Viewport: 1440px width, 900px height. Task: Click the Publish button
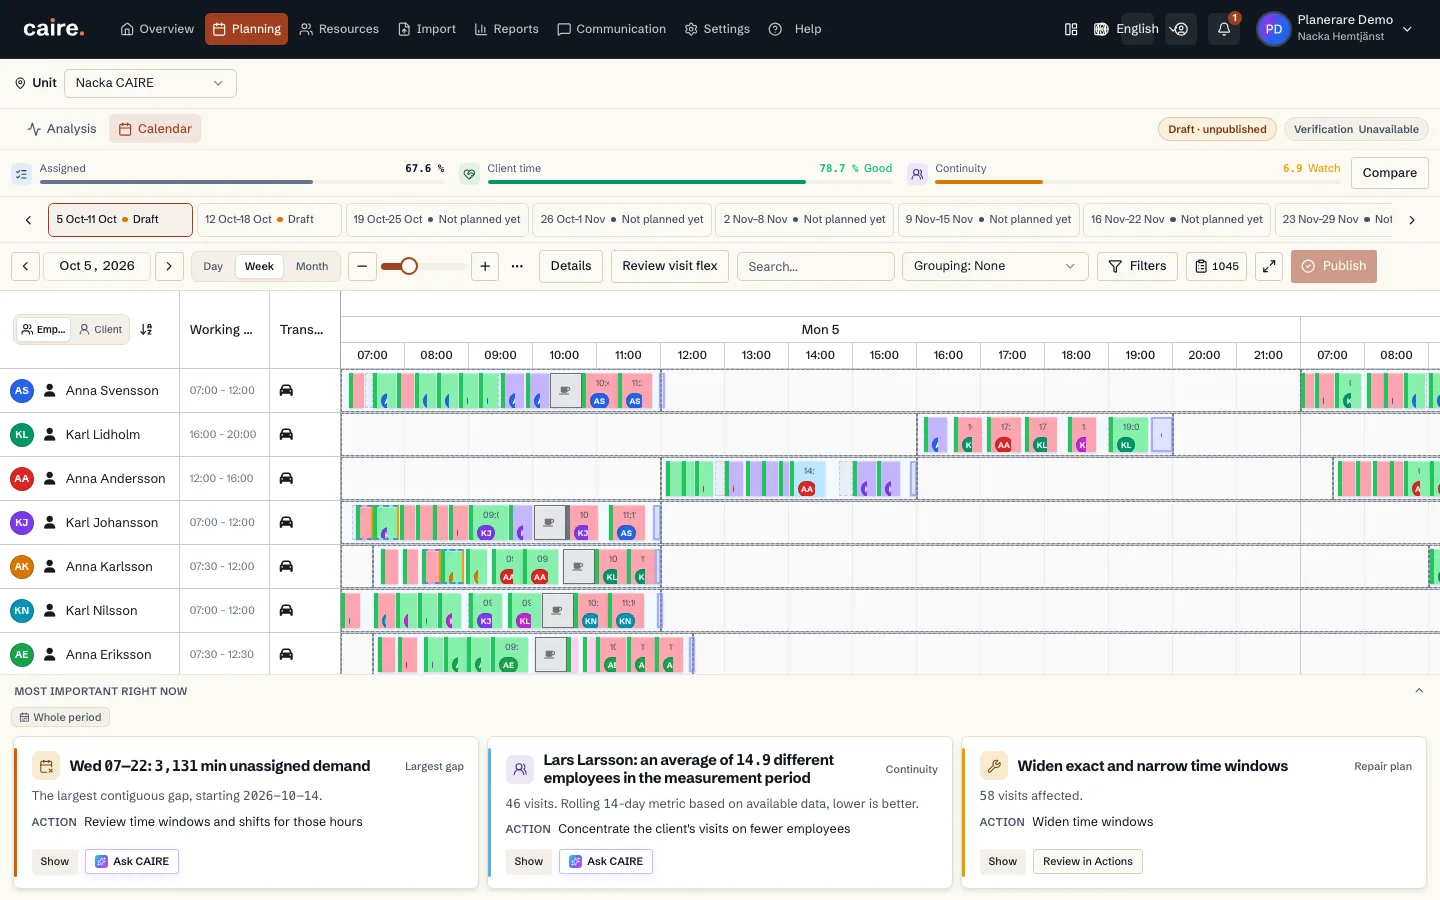(1334, 266)
